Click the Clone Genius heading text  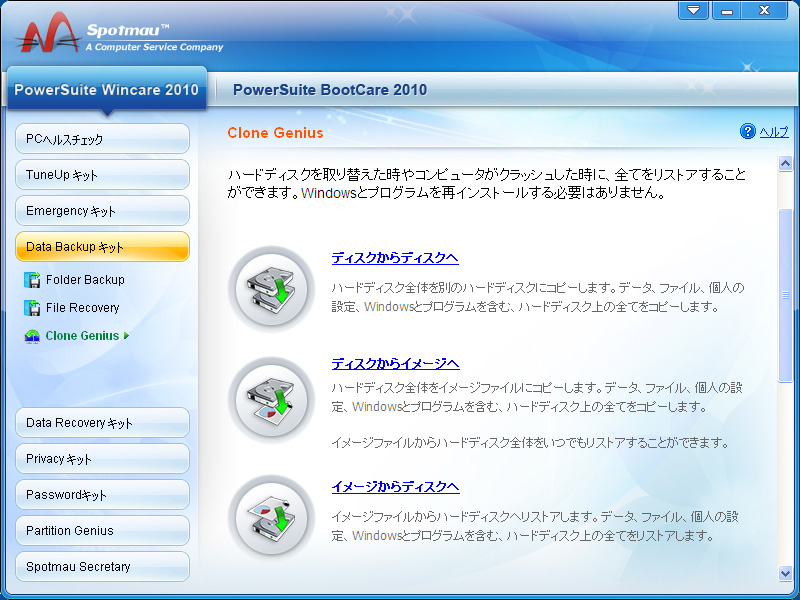point(276,133)
